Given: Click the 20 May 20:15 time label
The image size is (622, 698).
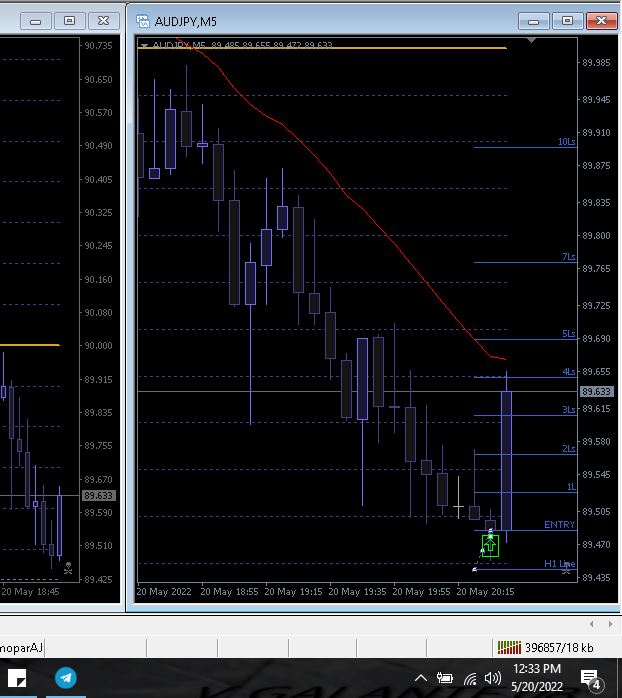Looking at the screenshot, I should click(485, 592).
